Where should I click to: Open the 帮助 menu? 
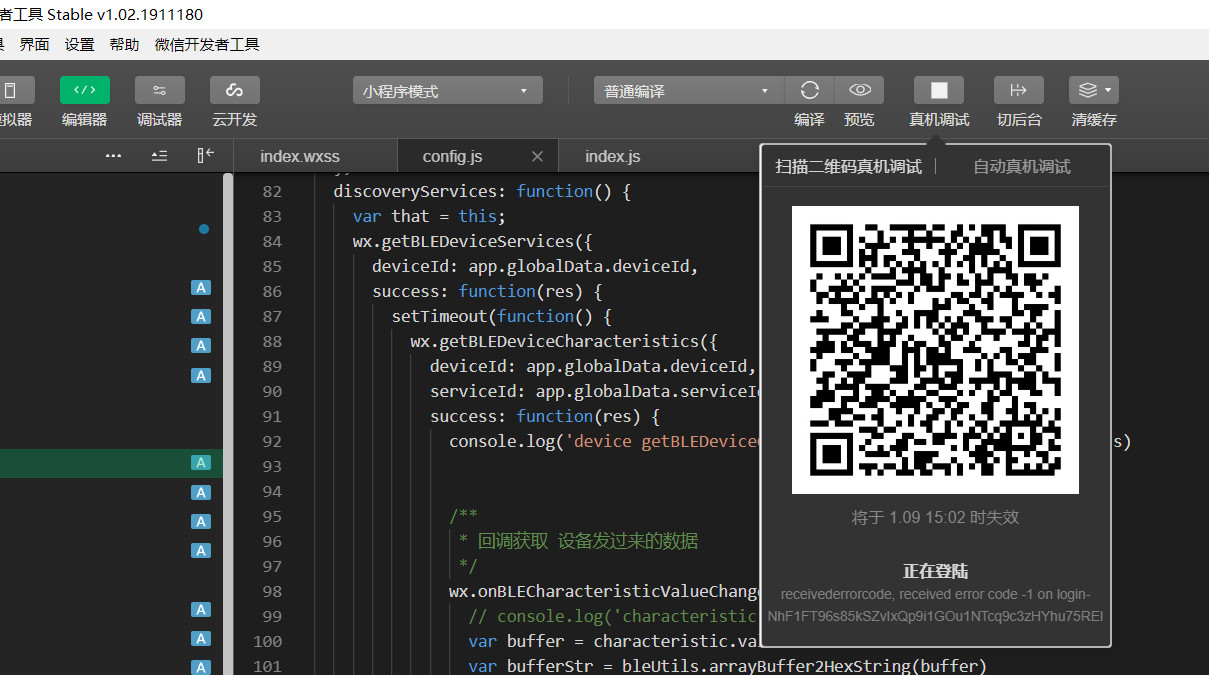tap(125, 44)
